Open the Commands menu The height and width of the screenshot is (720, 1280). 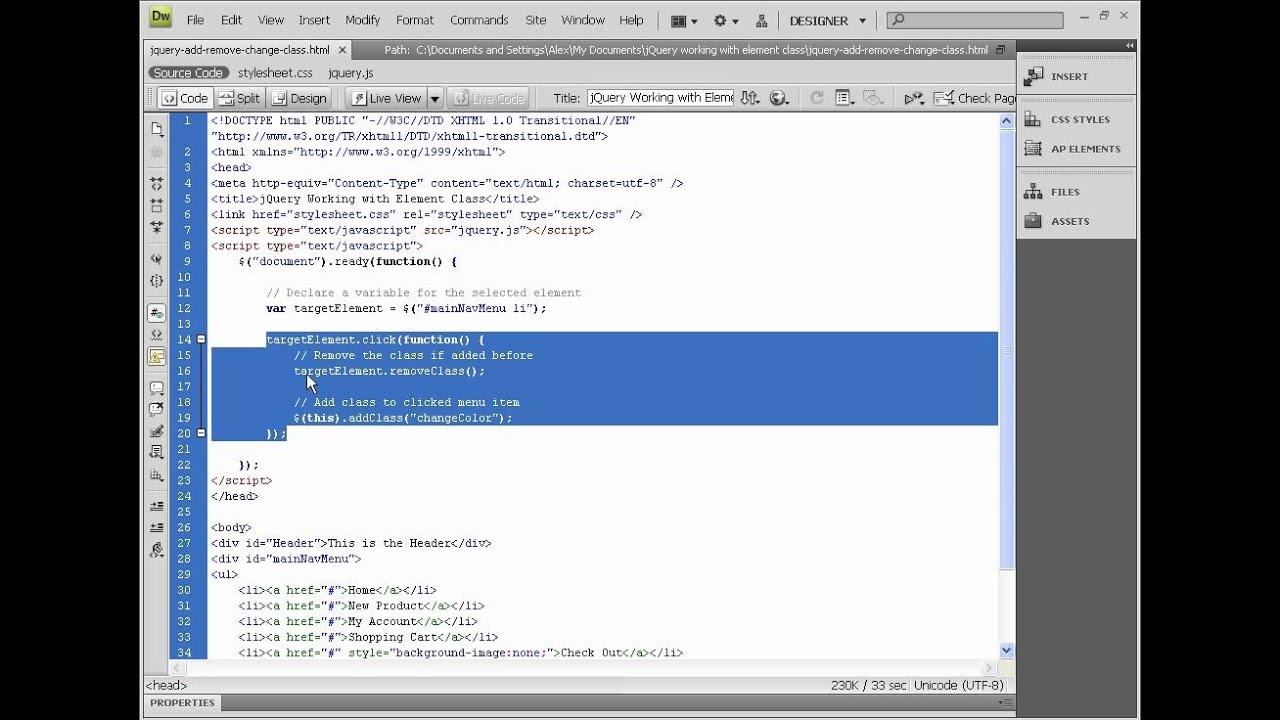(479, 20)
